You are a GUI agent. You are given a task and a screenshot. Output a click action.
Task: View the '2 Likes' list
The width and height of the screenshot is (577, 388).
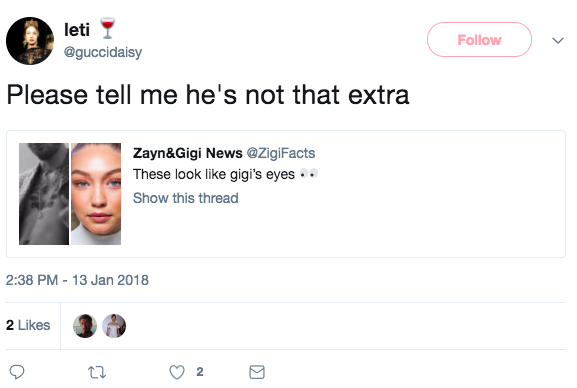pos(28,325)
